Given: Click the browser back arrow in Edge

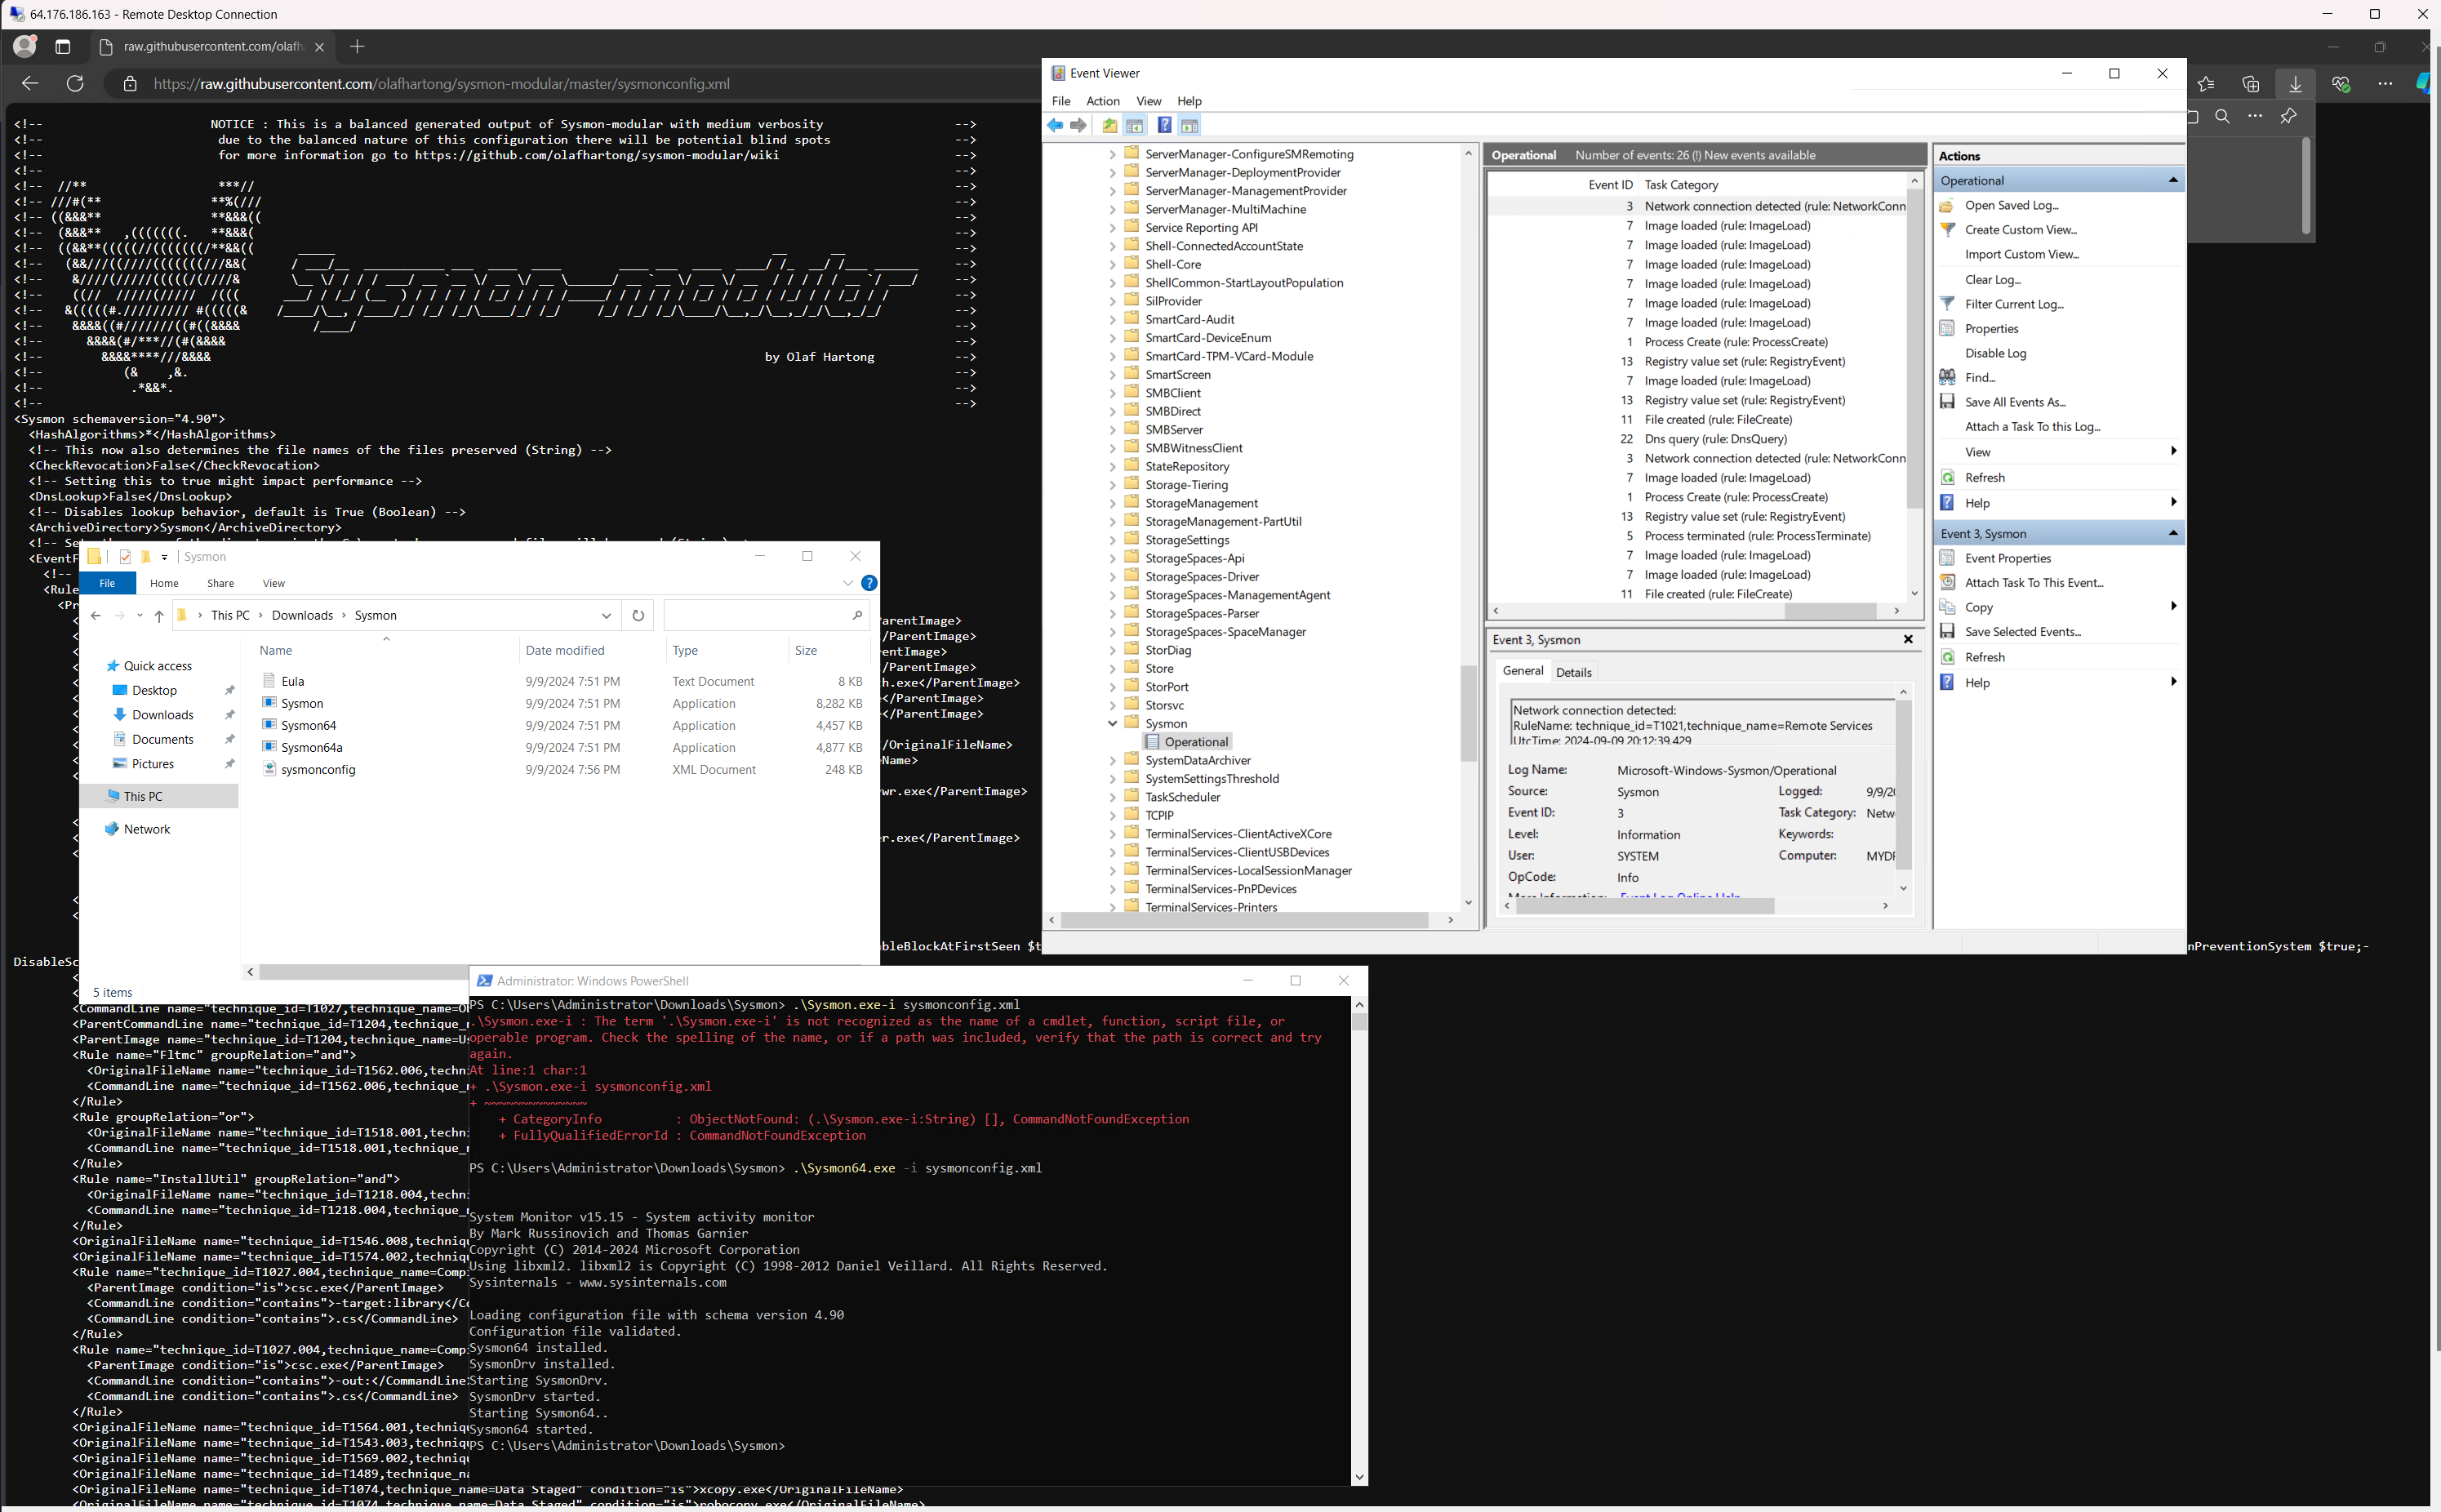Looking at the screenshot, I should [29, 84].
